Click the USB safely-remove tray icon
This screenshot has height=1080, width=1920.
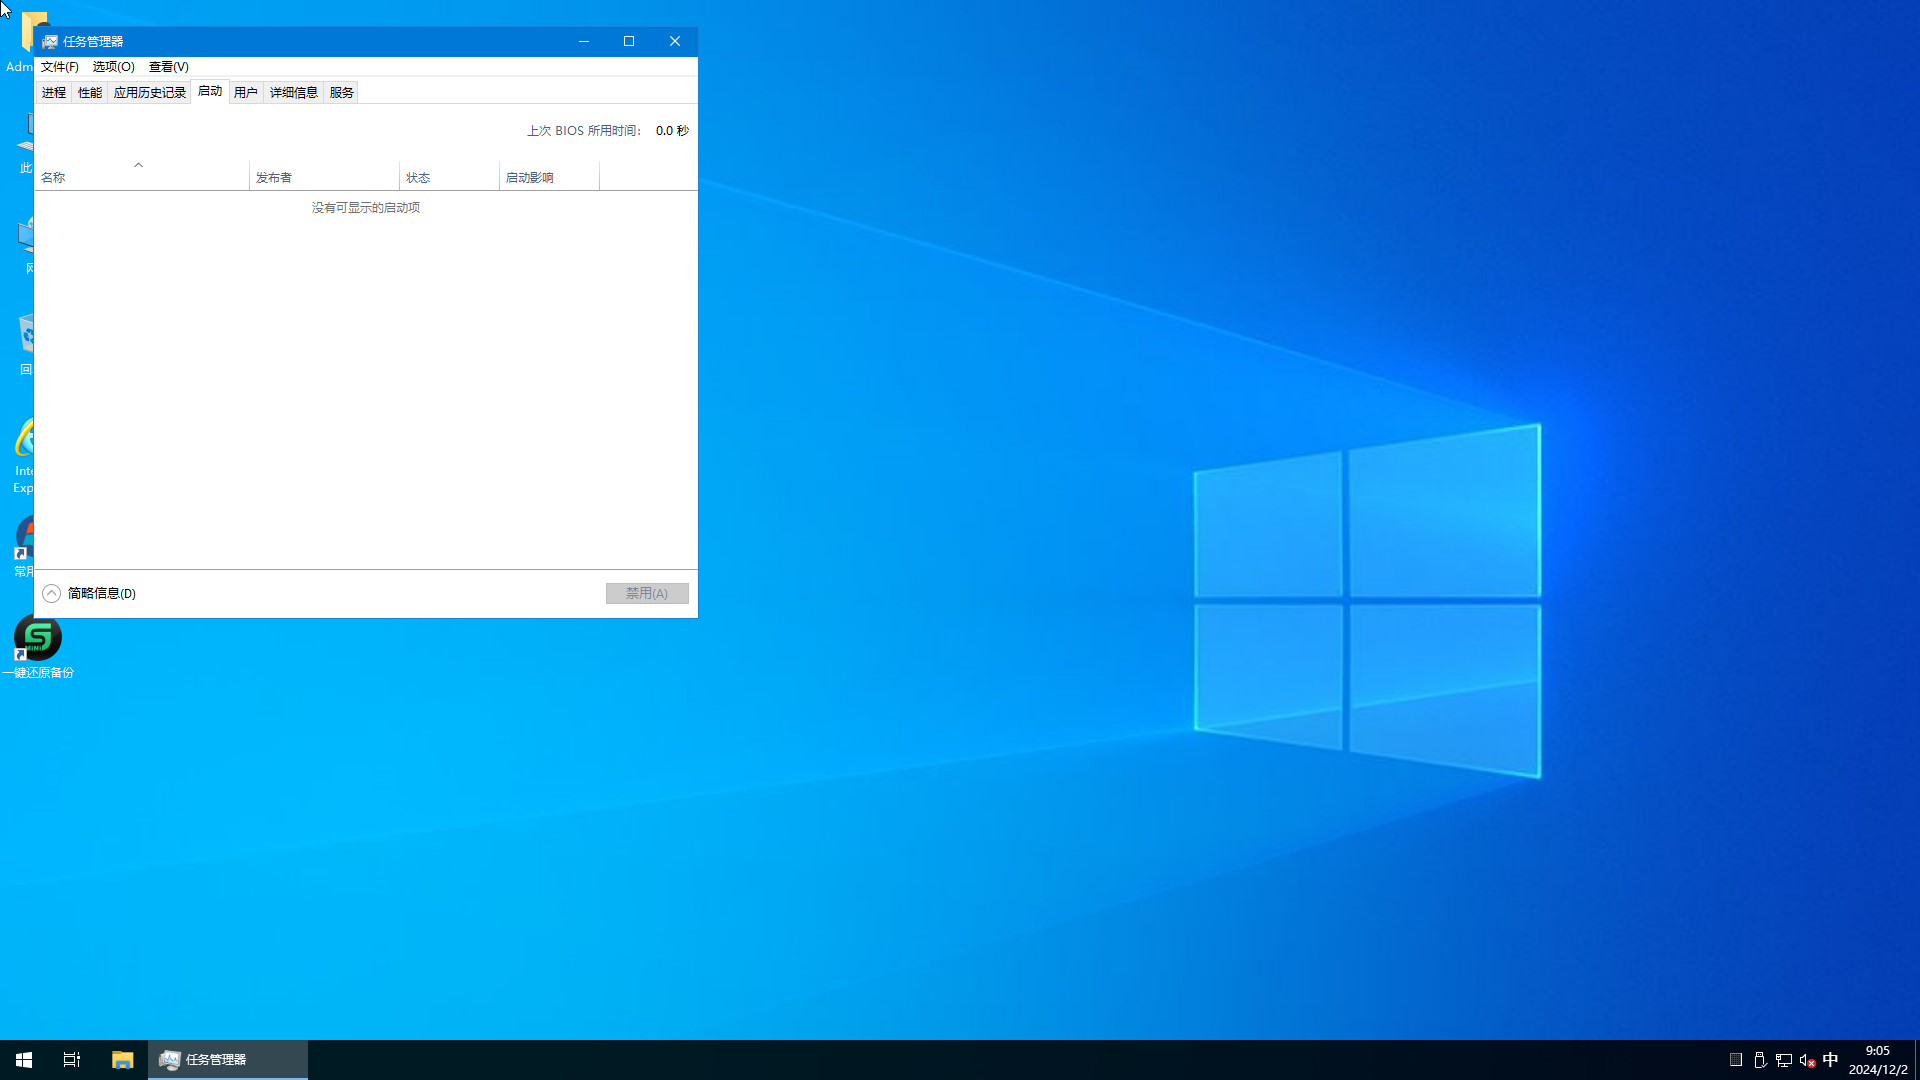(x=1760, y=1060)
